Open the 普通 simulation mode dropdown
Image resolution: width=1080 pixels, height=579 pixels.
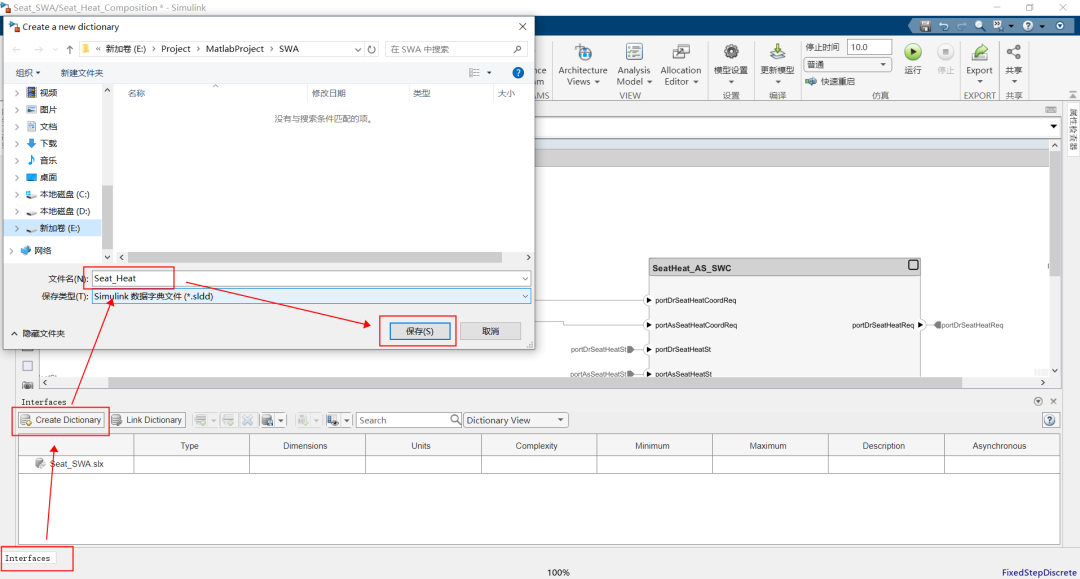[x=847, y=65]
